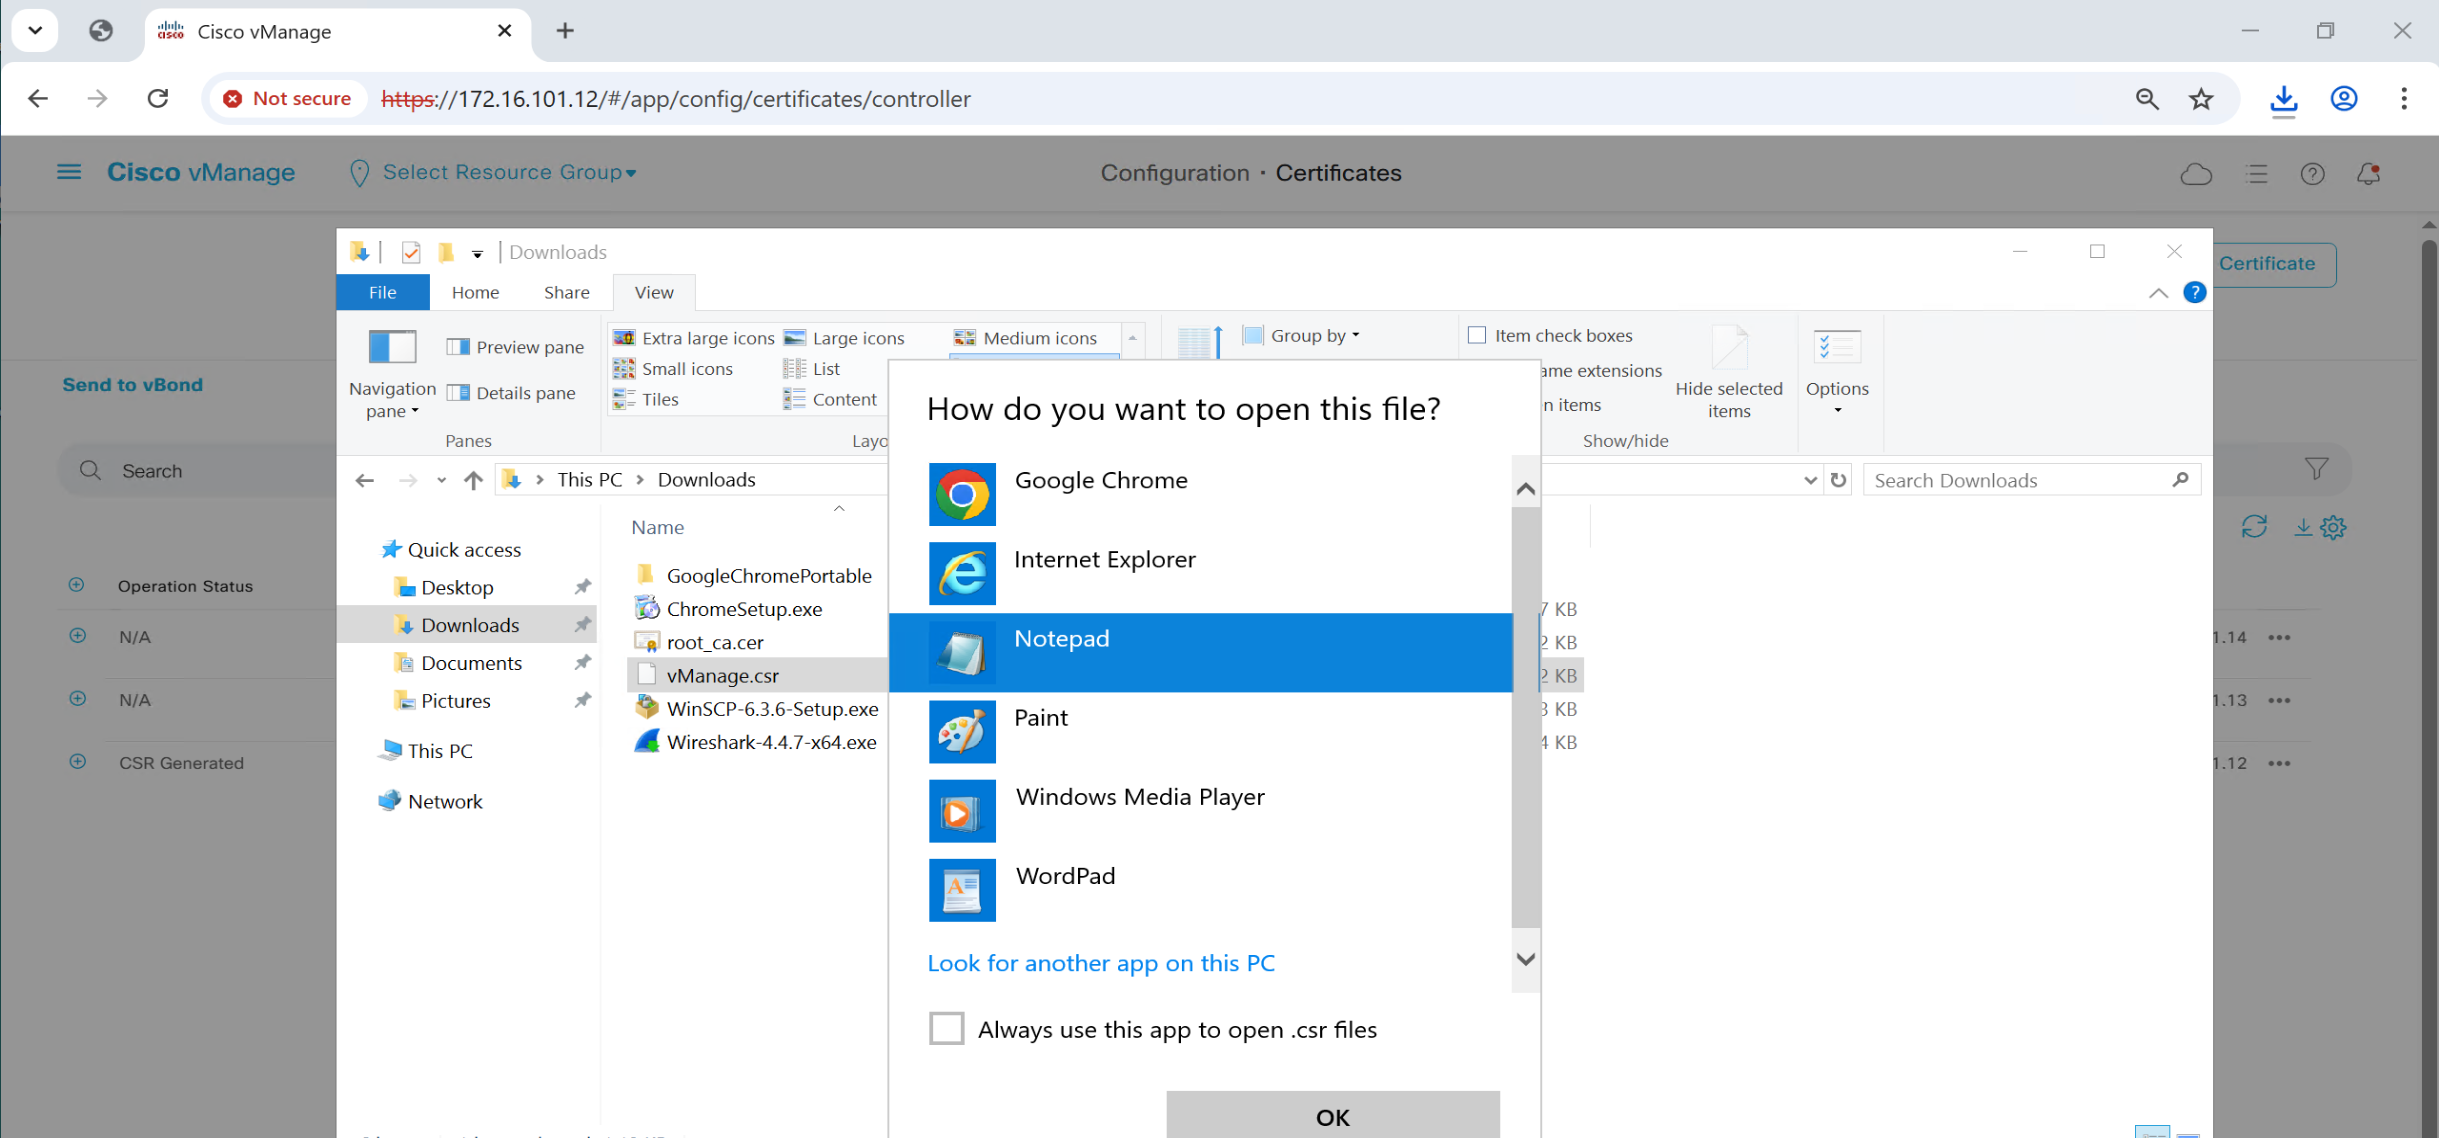This screenshot has height=1138, width=2439.
Task: Click Chrome downloads icon in toolbar
Action: tap(2283, 99)
